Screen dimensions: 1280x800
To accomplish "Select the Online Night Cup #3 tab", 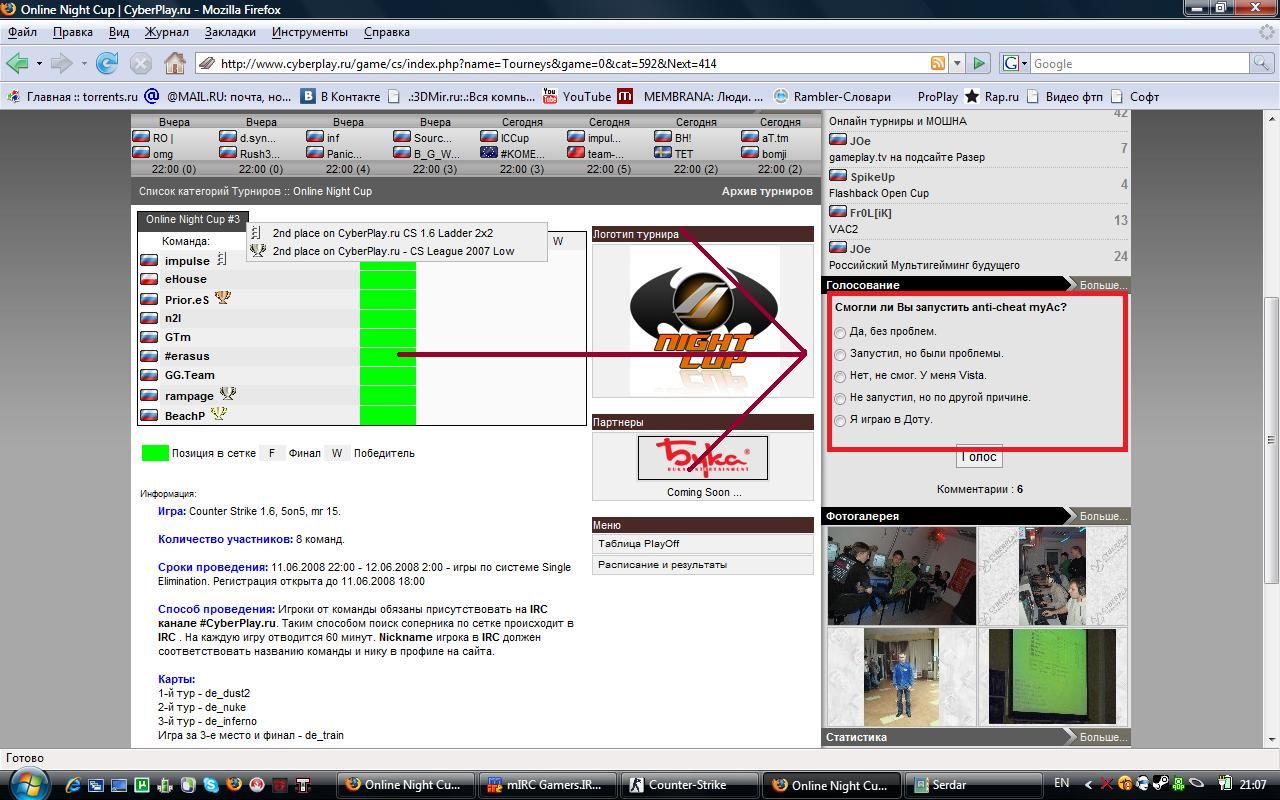I will (192, 219).
